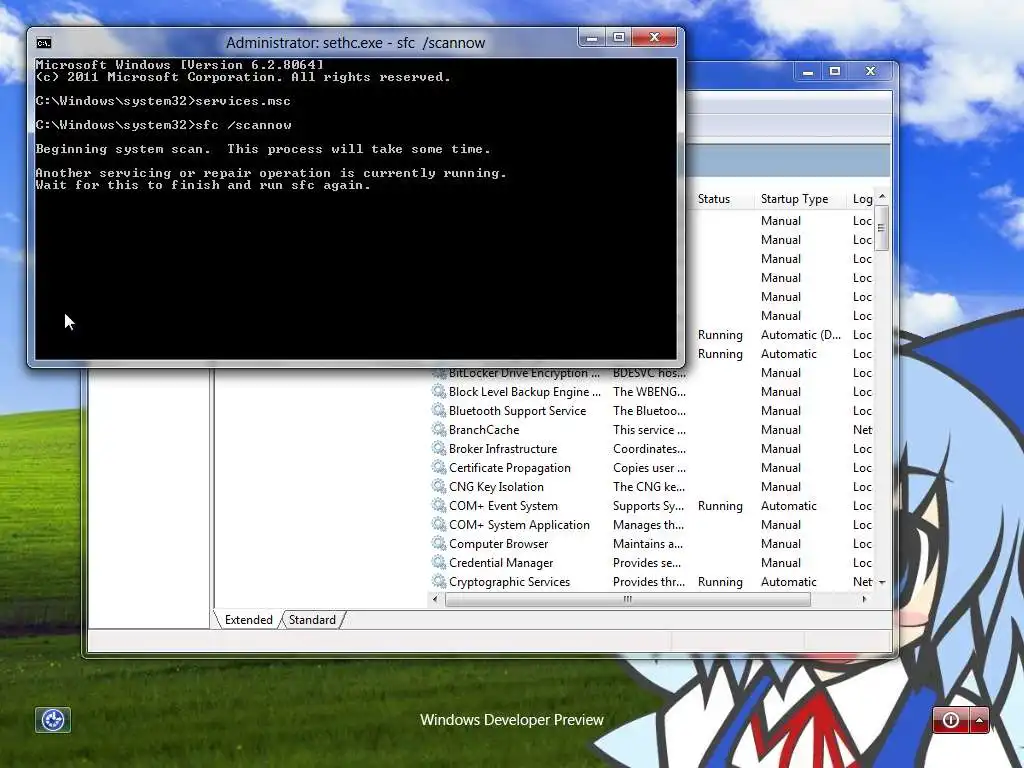Click the Log column header in Services
The width and height of the screenshot is (1024, 768).
862,199
